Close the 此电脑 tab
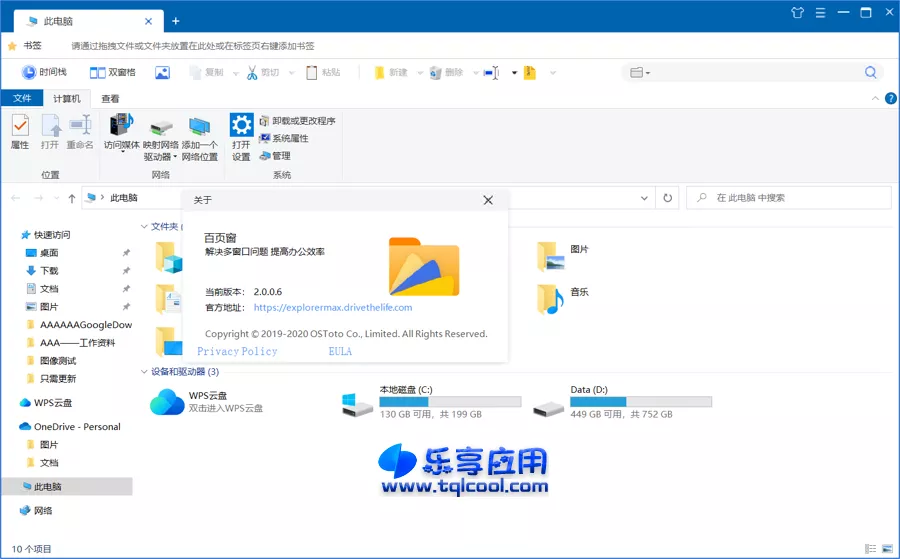Viewport: 900px width, 559px height. (148, 21)
